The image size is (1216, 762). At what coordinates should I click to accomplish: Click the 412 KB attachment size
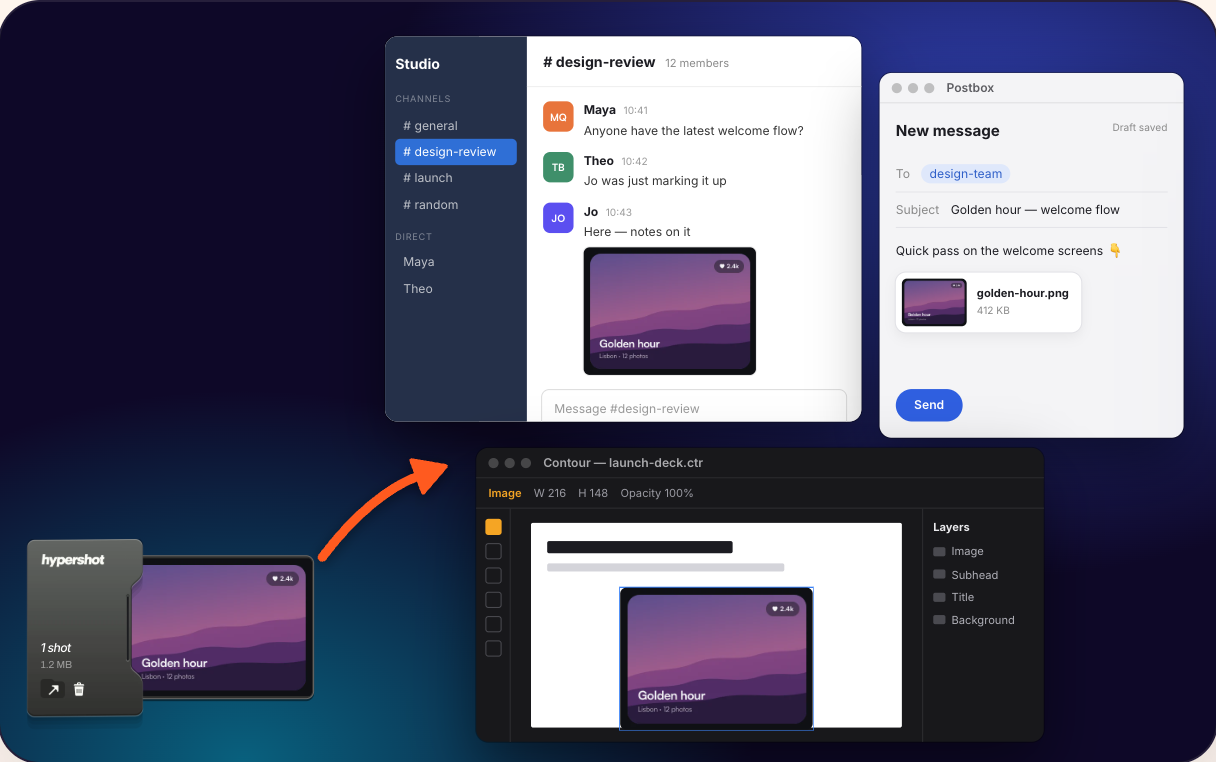pos(993,311)
